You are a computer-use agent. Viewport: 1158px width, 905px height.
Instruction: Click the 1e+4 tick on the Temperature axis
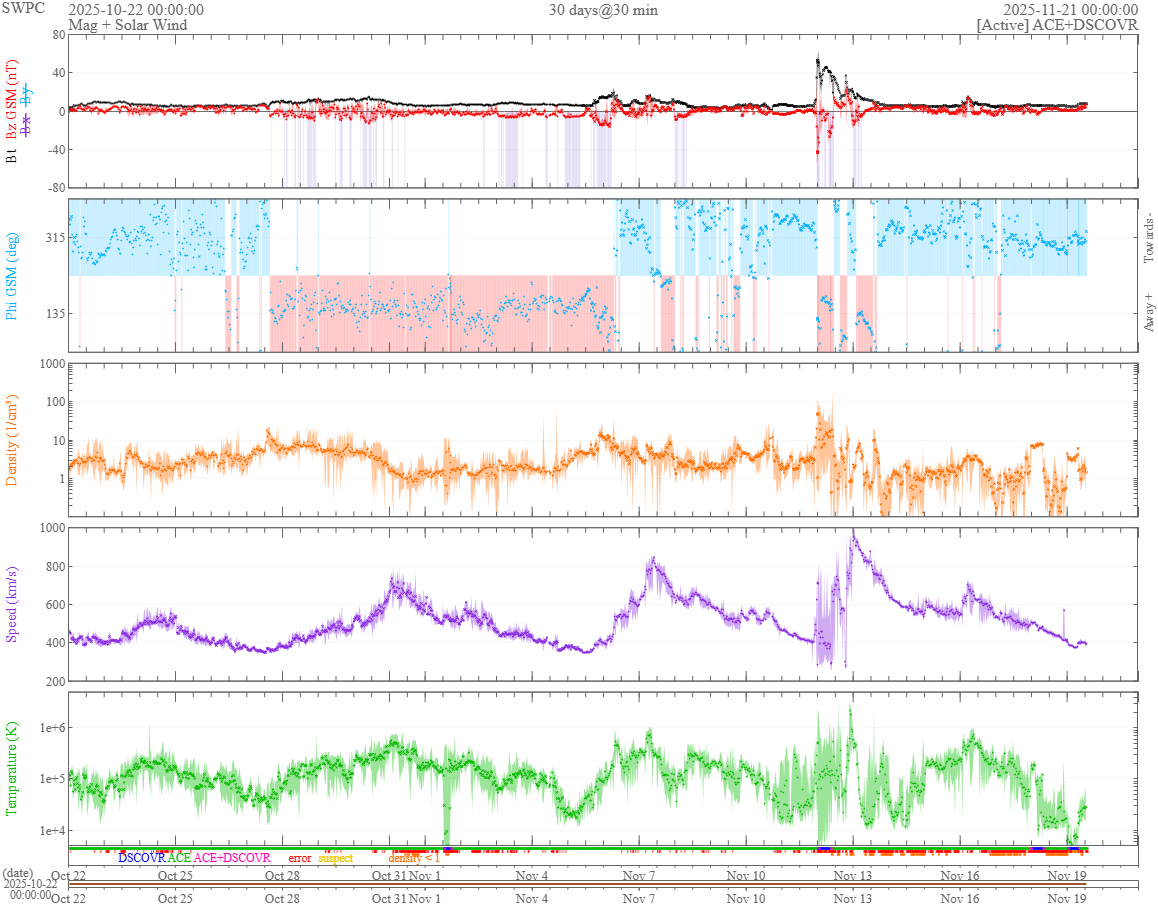[52, 830]
